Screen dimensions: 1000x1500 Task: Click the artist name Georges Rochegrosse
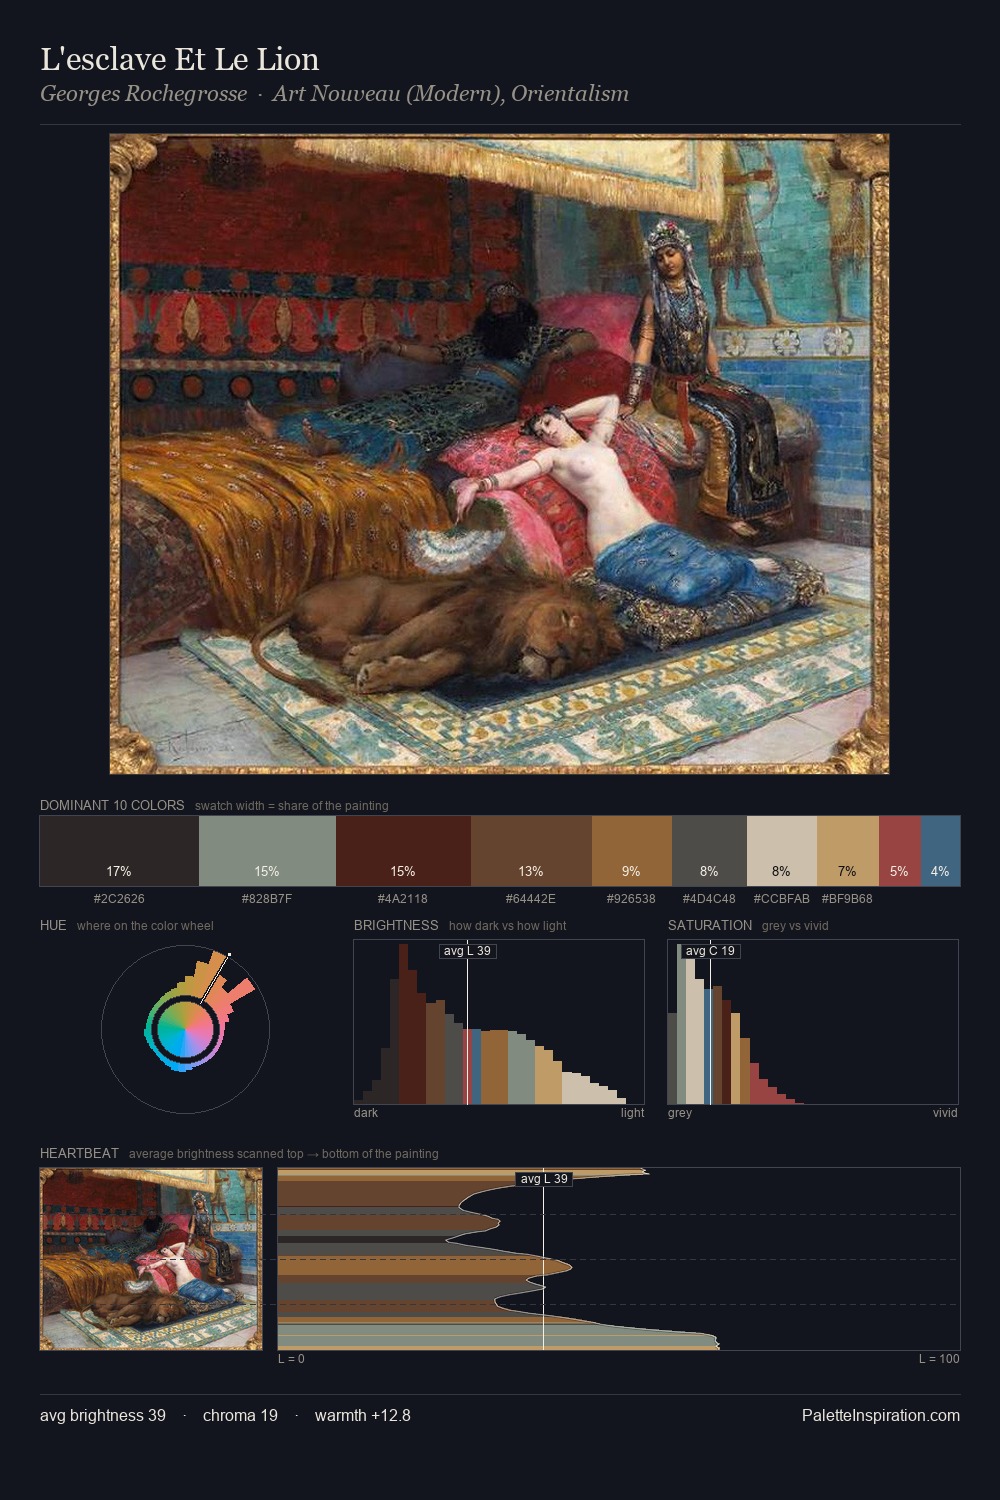143,94
